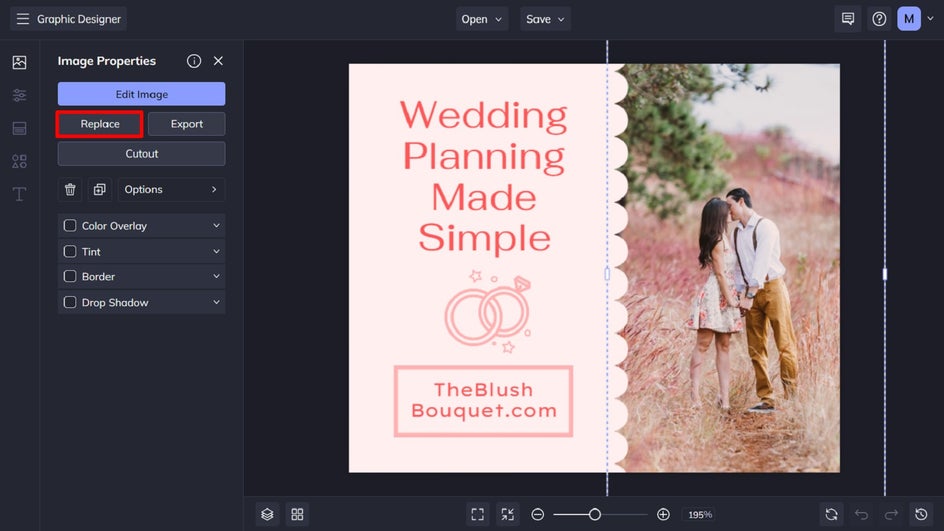The height and width of the screenshot is (531, 944).
Task: Select the wedding rings graphic
Action: 488,311
